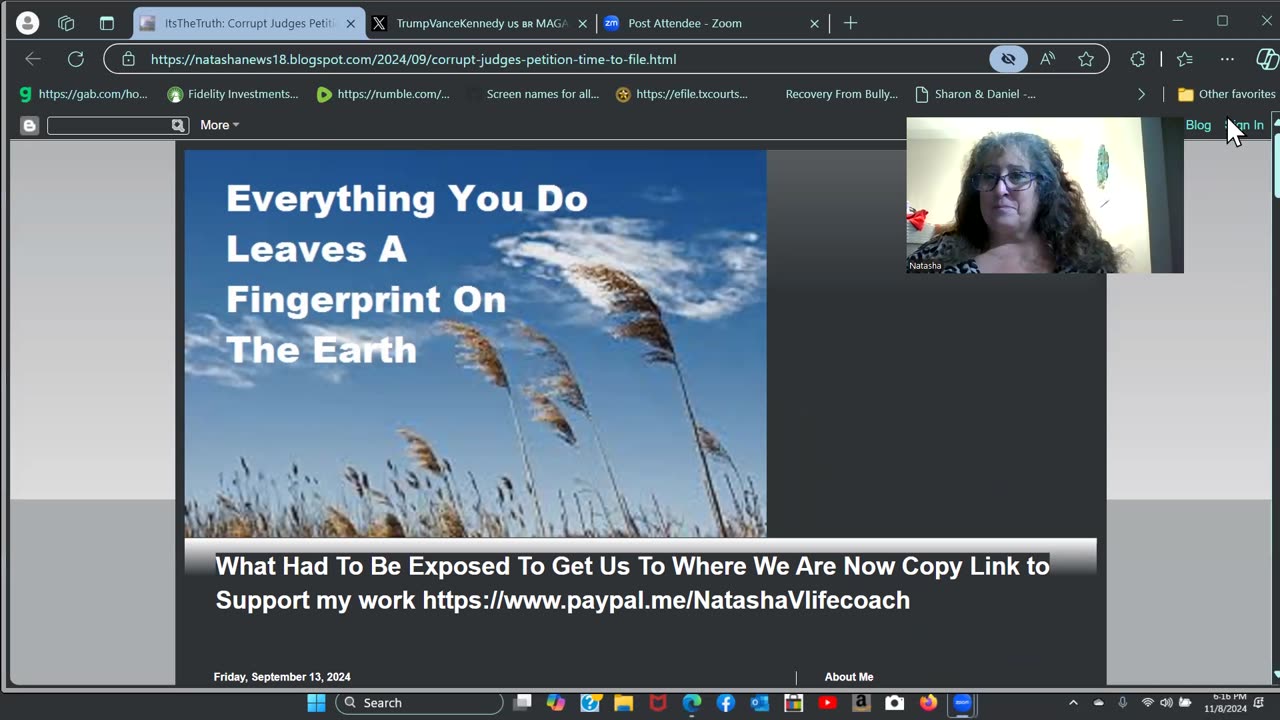The height and width of the screenshot is (720, 1280).
Task: Close the ItsTheTruth Corrupt Judges tab
Action: tap(350, 23)
